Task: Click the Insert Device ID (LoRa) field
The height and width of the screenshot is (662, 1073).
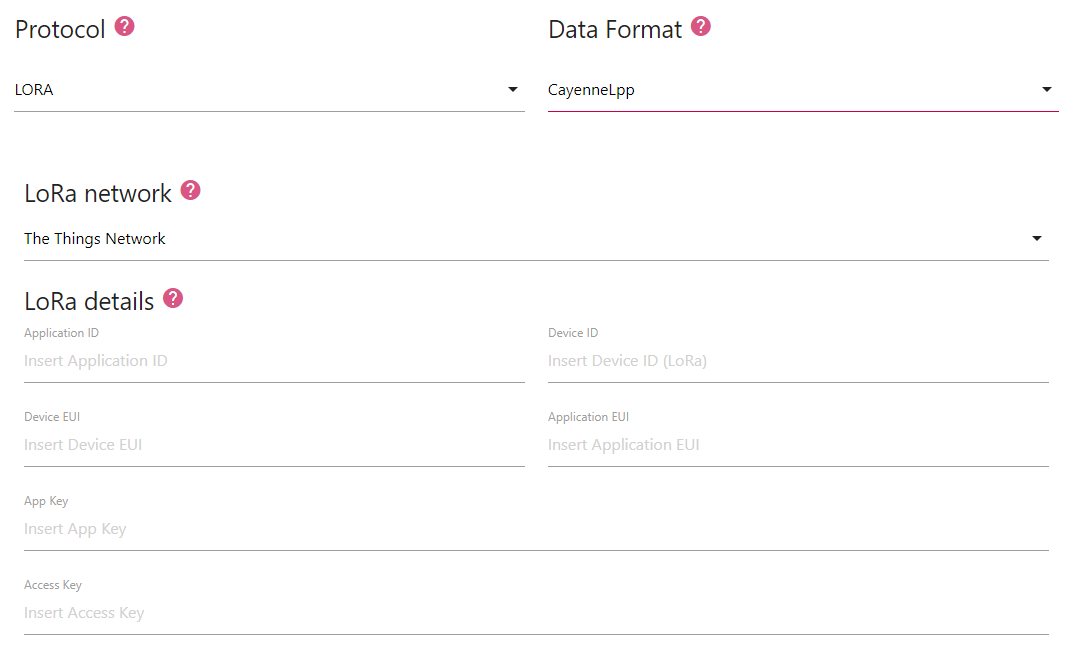Action: click(x=798, y=361)
